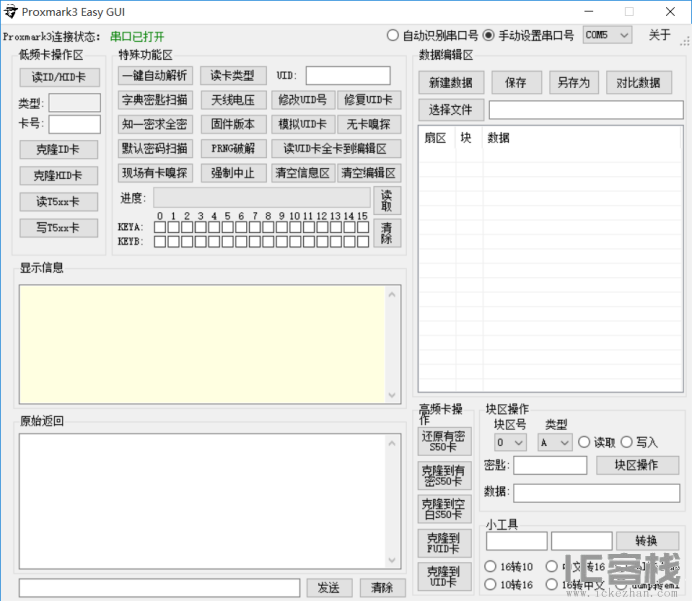The width and height of the screenshot is (693, 602).
Task: Start 一键自动解析 auto analysis
Action: 155,76
